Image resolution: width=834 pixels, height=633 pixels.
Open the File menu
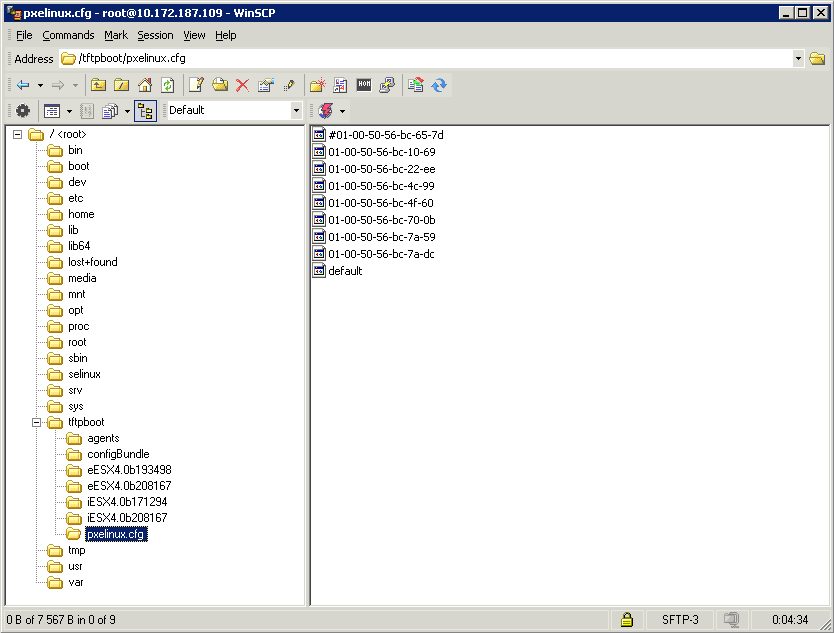[x=24, y=35]
